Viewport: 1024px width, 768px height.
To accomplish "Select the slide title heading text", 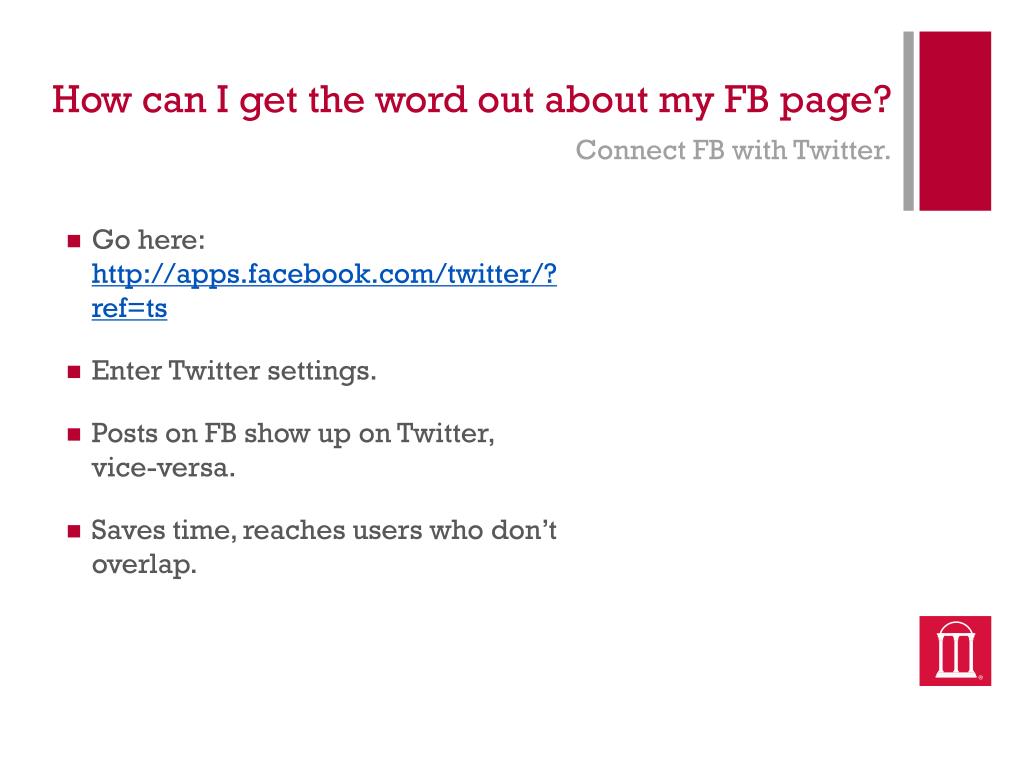I will point(472,101).
